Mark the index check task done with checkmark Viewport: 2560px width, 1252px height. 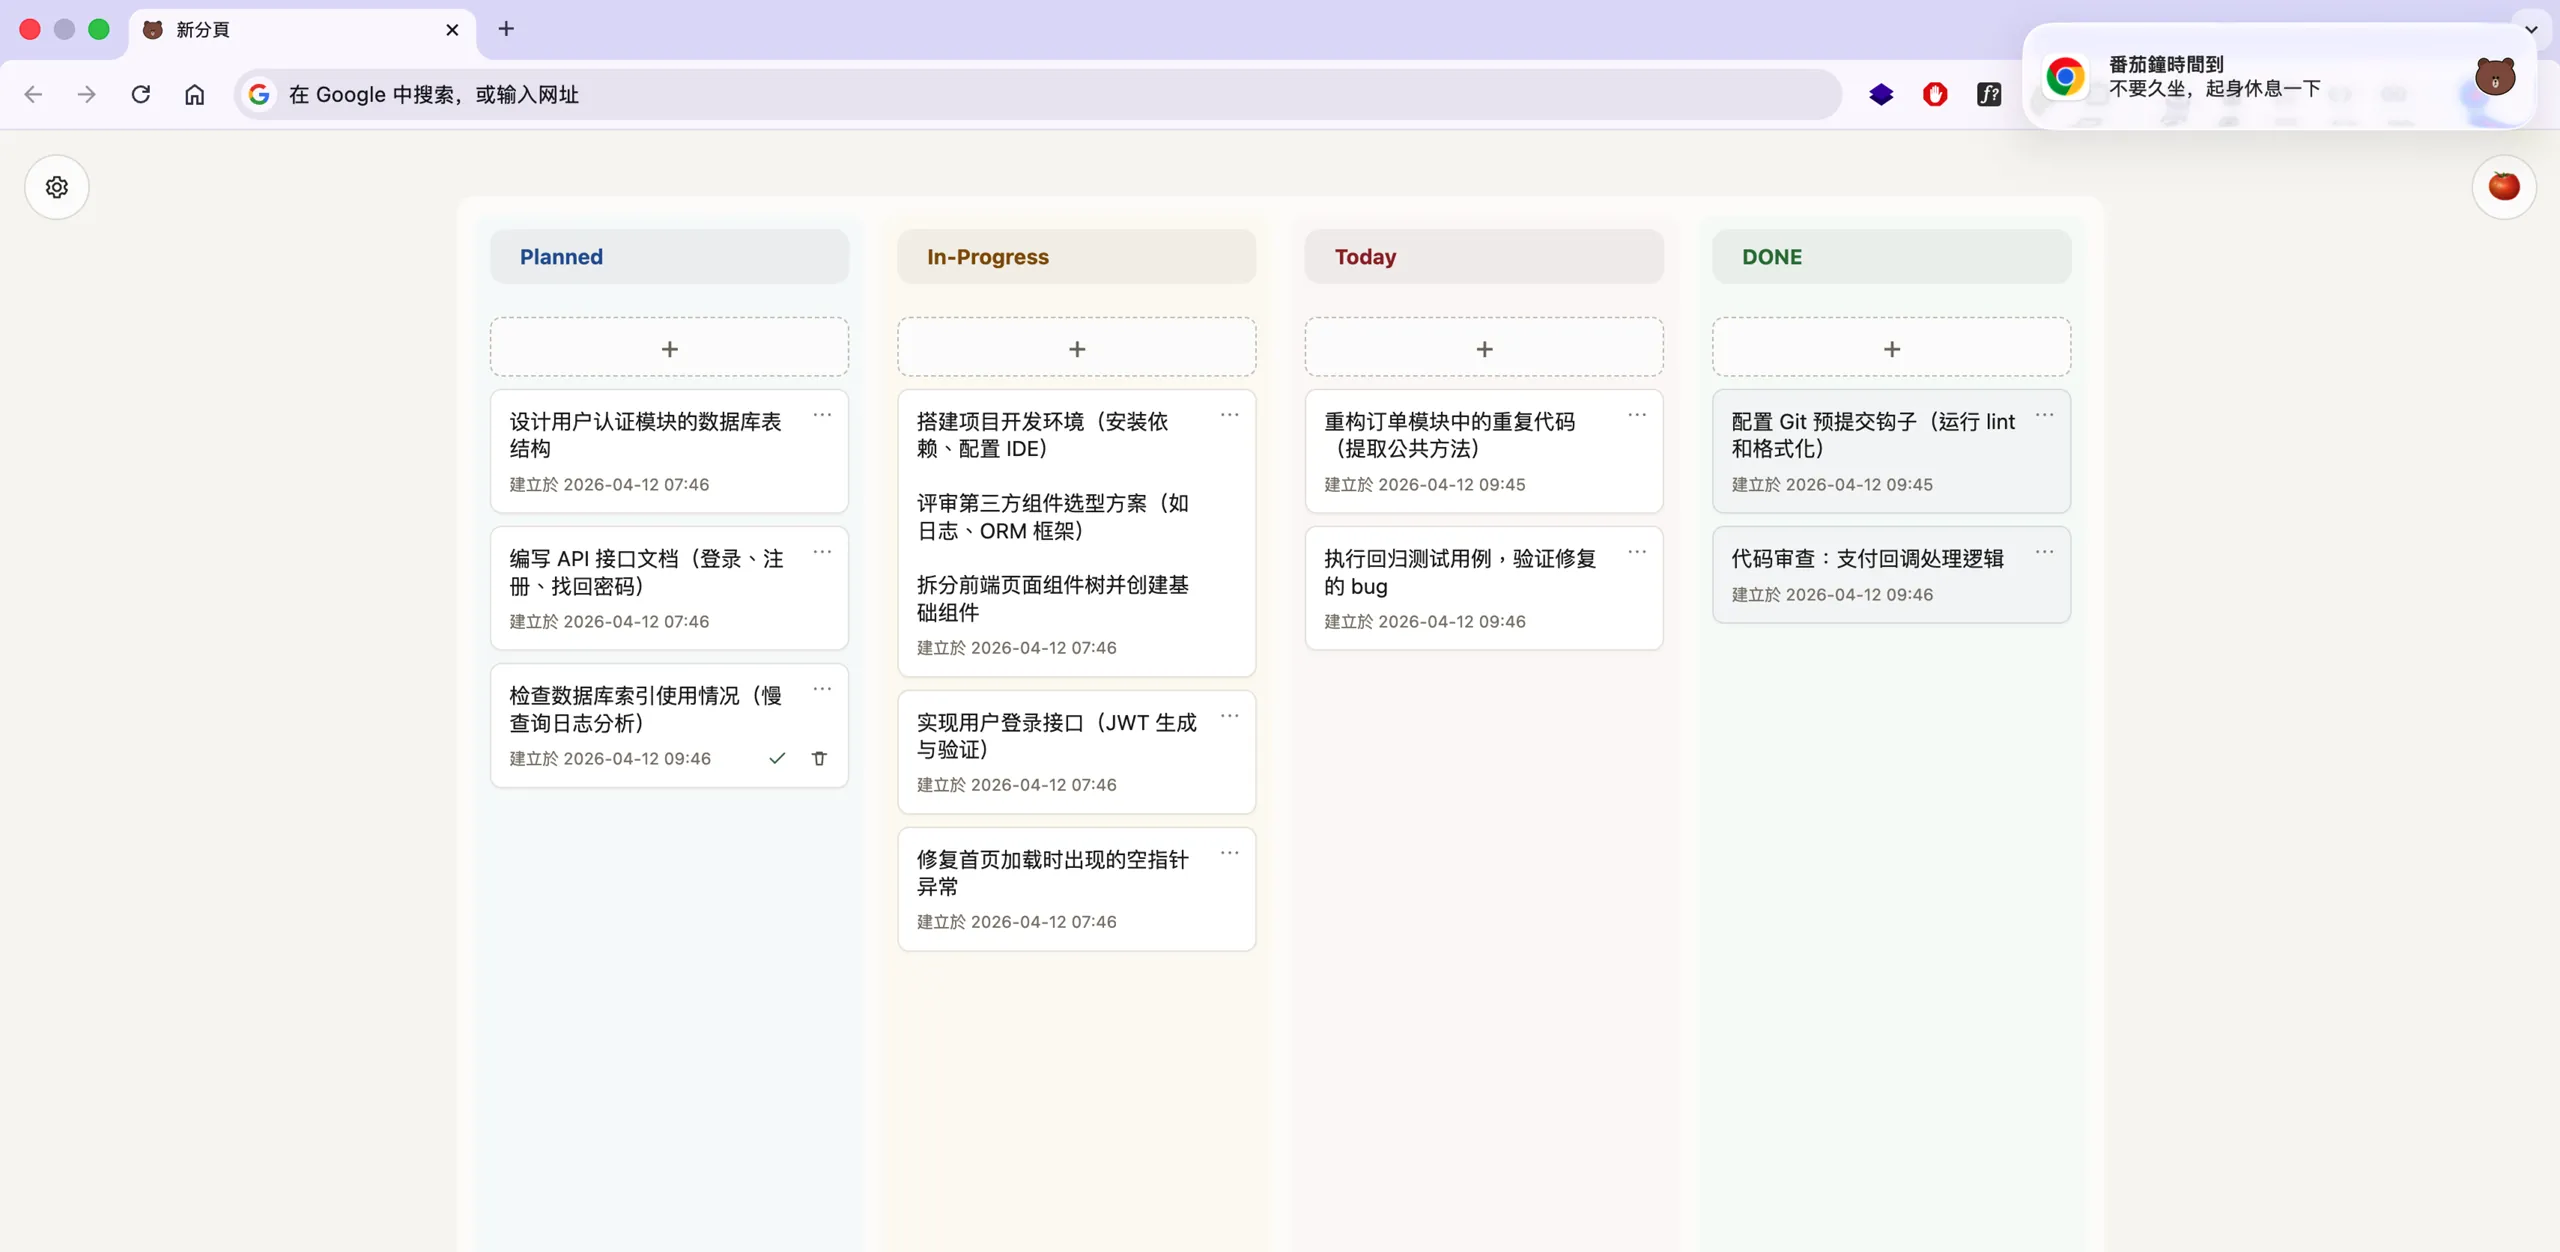(777, 758)
